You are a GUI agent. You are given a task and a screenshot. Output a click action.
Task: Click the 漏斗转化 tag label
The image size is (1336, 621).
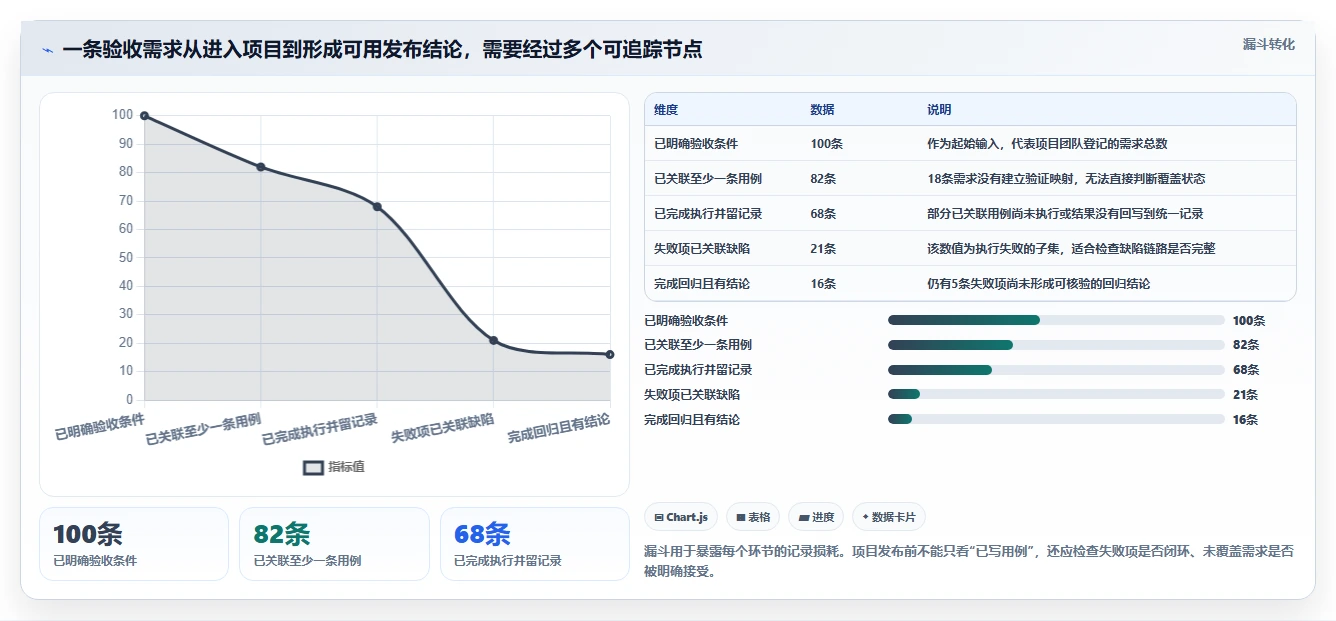point(1268,45)
